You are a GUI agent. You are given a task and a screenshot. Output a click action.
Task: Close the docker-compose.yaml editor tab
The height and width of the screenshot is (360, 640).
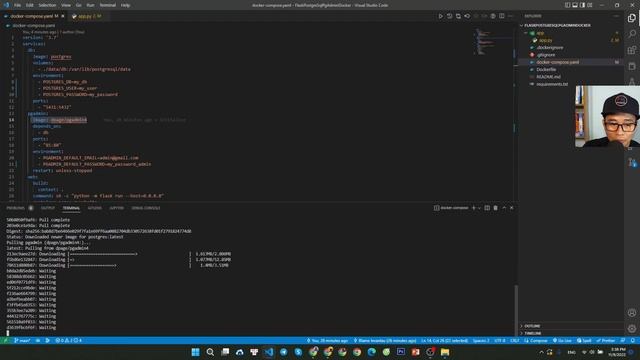(x=63, y=16)
